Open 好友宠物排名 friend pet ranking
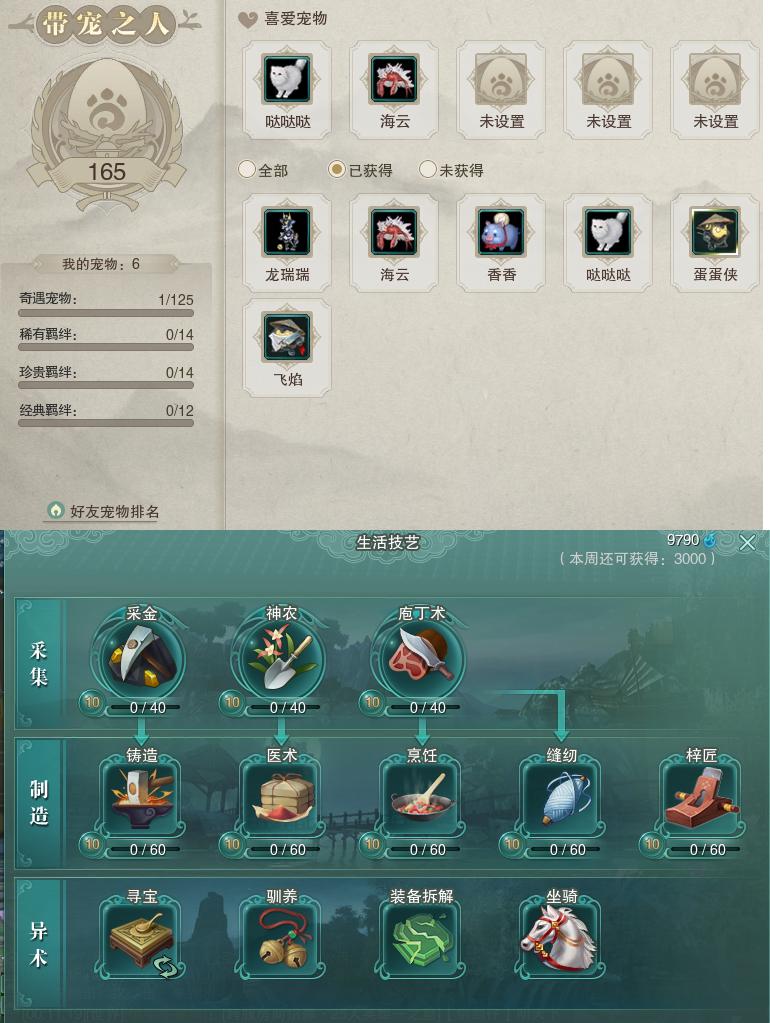The image size is (770, 1023). [104, 511]
